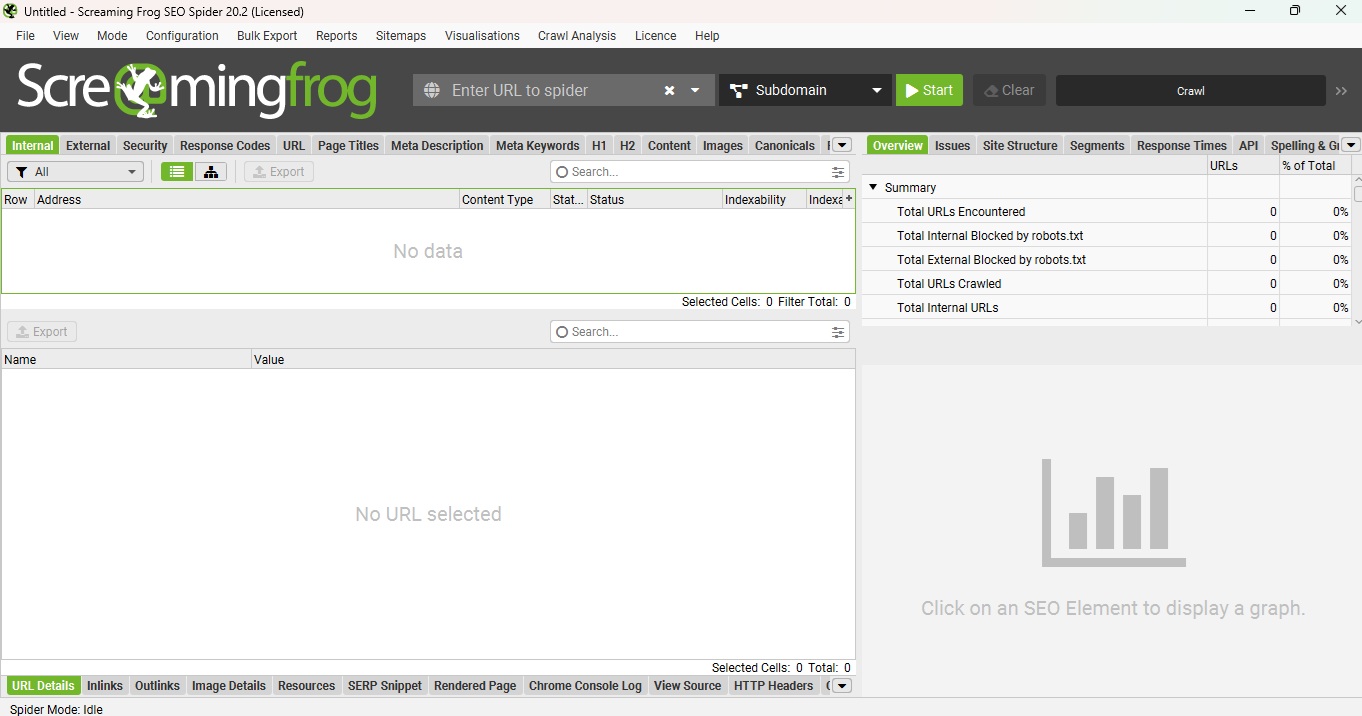Open the File menu
Screen dimensions: 1362x716
point(25,36)
